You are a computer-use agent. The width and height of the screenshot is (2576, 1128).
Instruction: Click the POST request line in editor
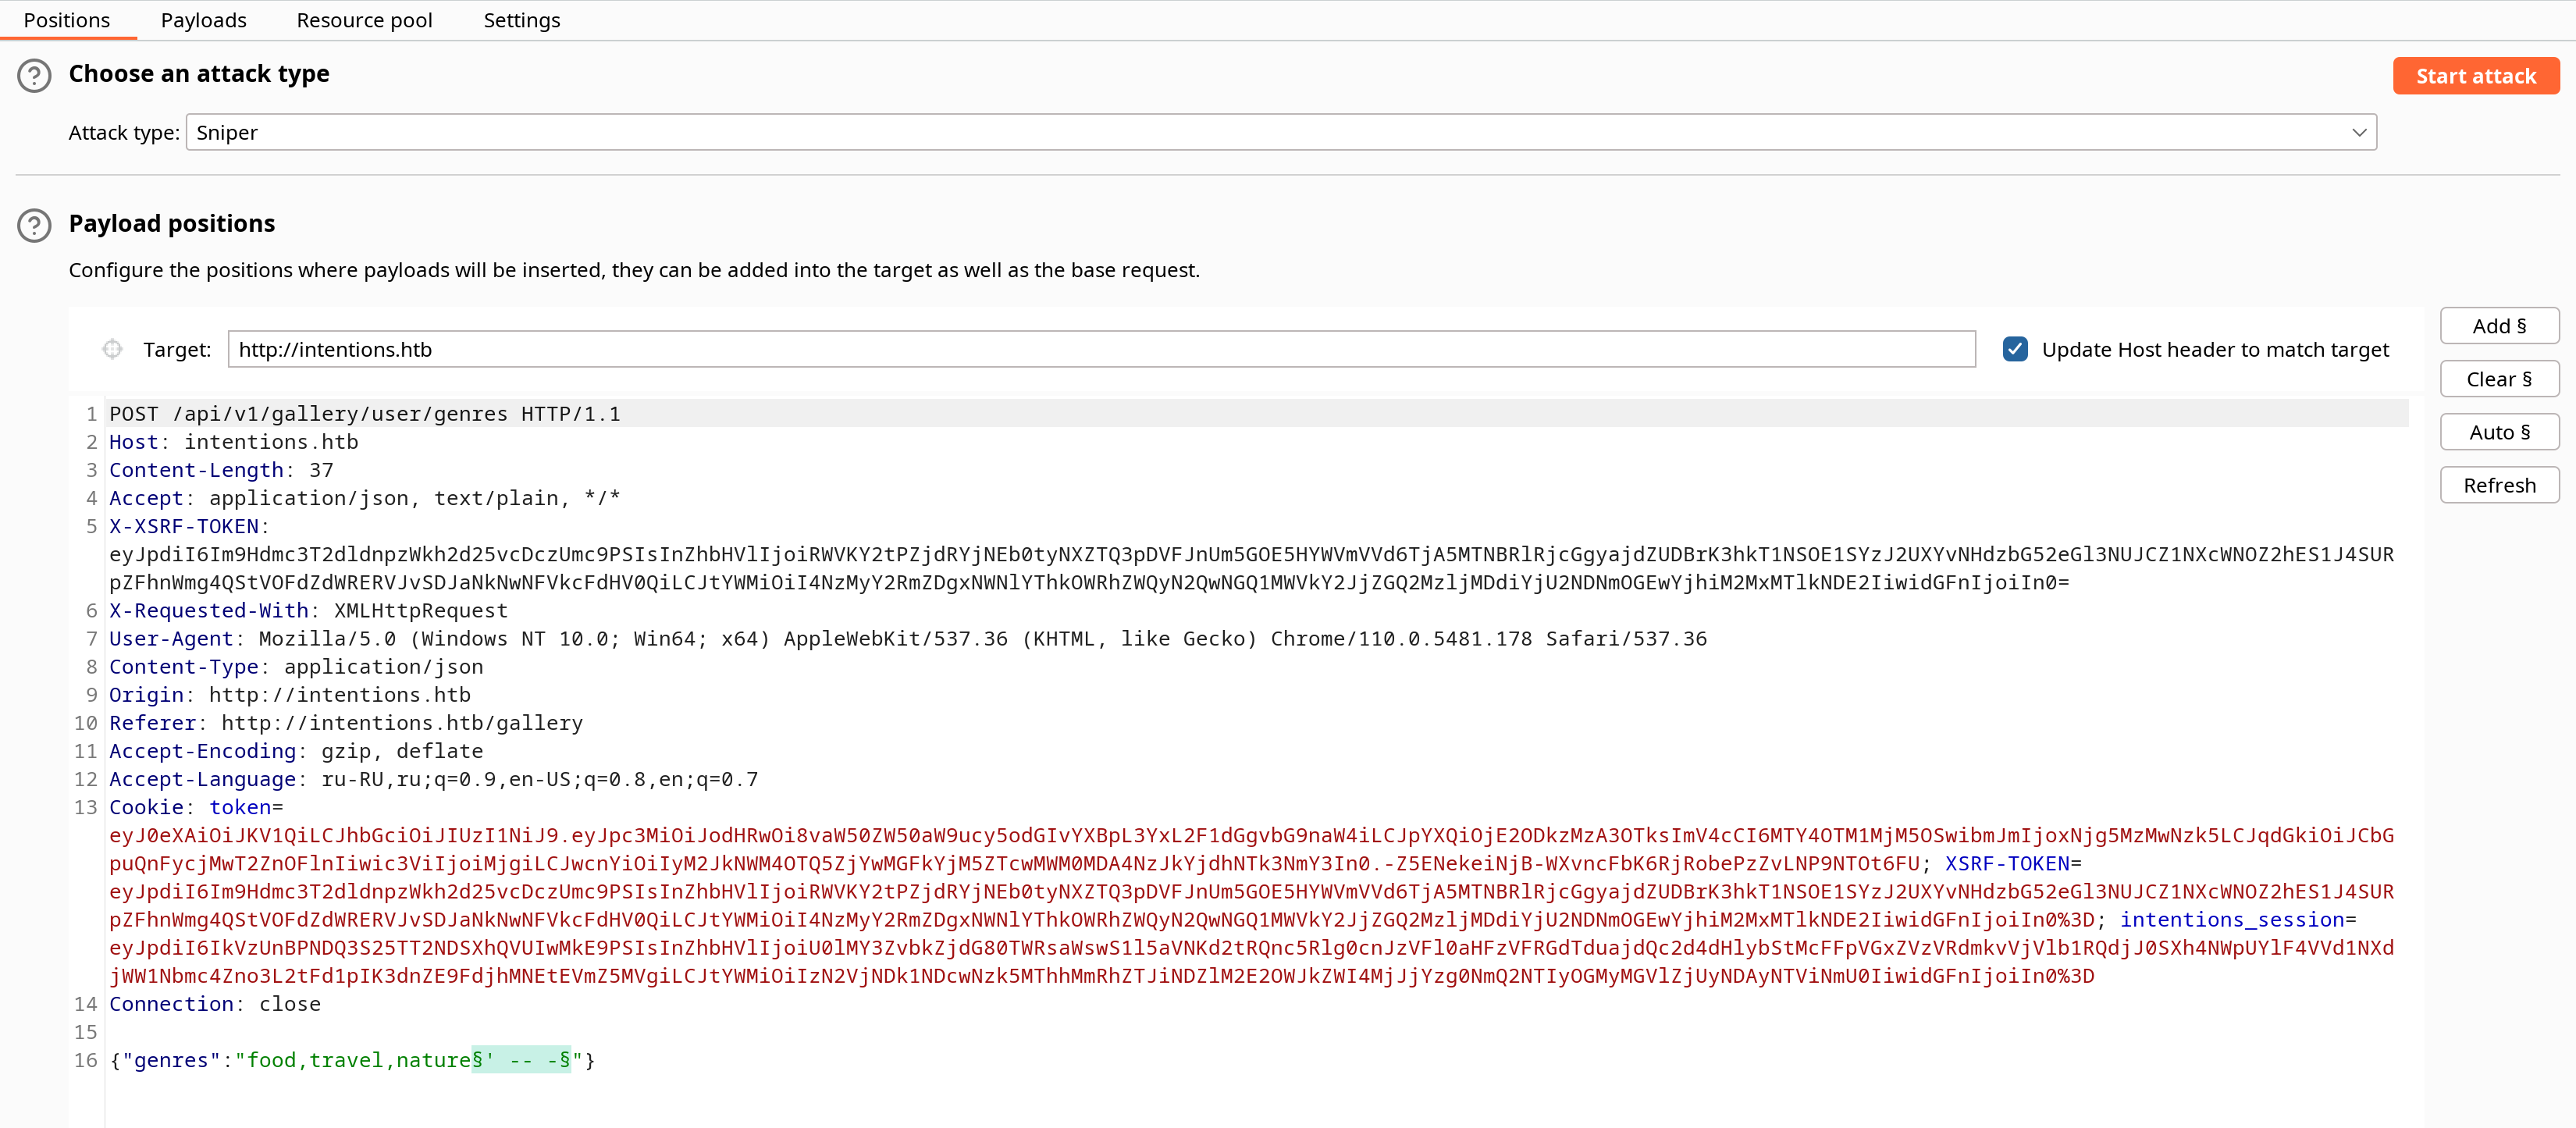(365, 414)
